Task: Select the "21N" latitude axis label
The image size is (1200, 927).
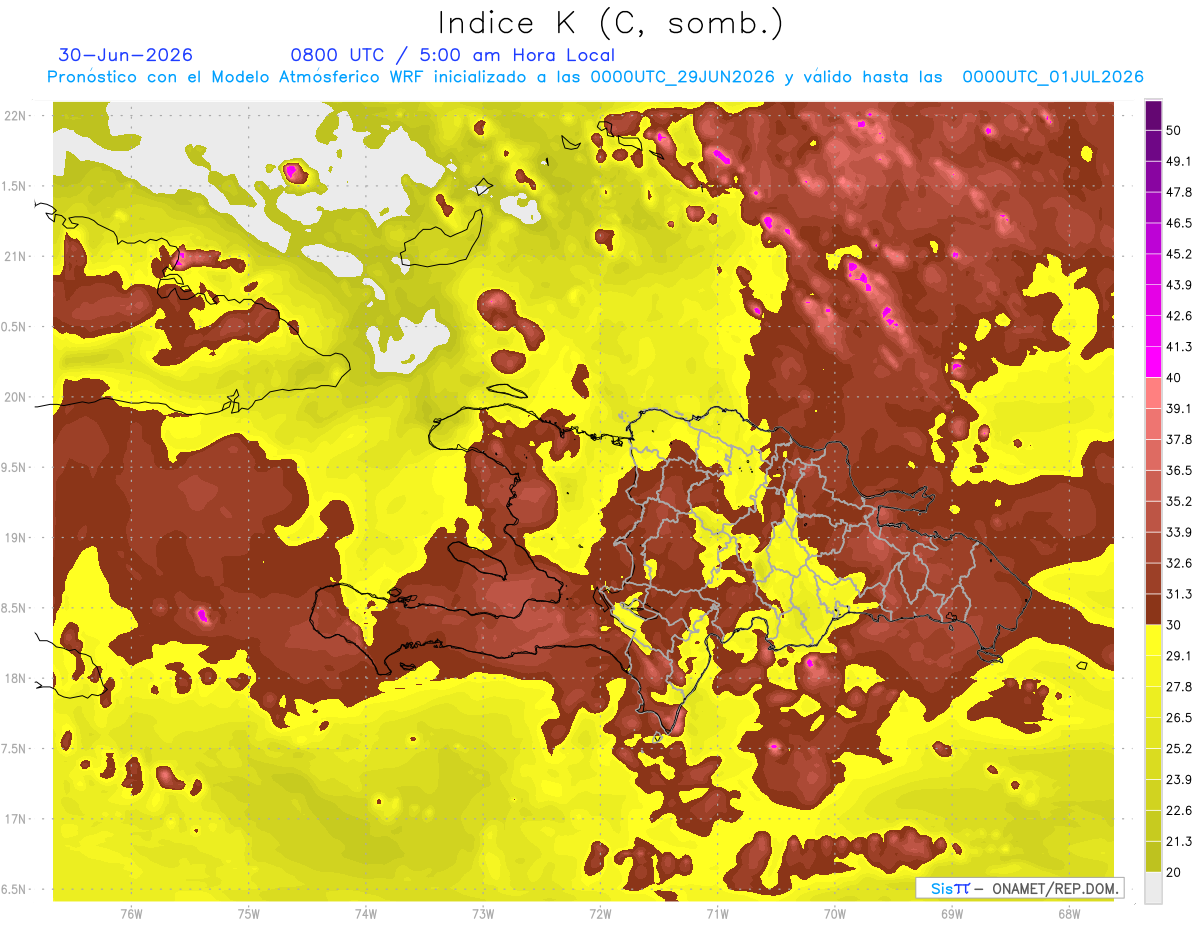Action: point(17,256)
